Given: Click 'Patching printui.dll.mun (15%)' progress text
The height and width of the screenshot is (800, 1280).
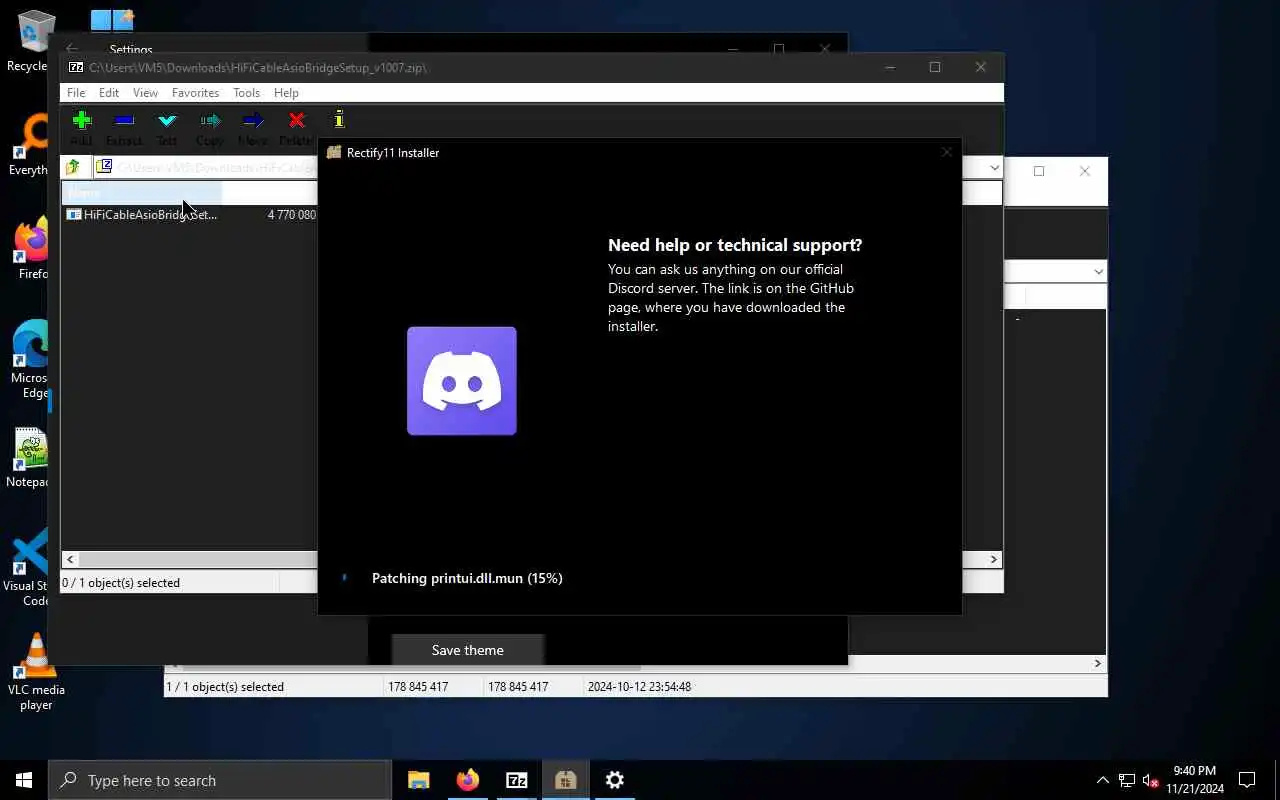Looking at the screenshot, I should point(467,578).
